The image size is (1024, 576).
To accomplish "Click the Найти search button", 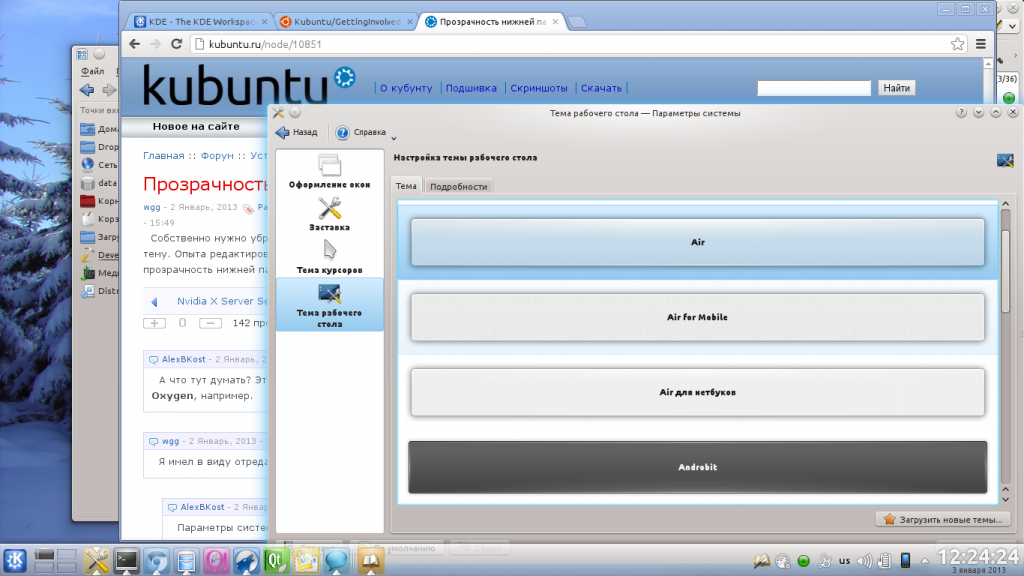I will (897, 88).
